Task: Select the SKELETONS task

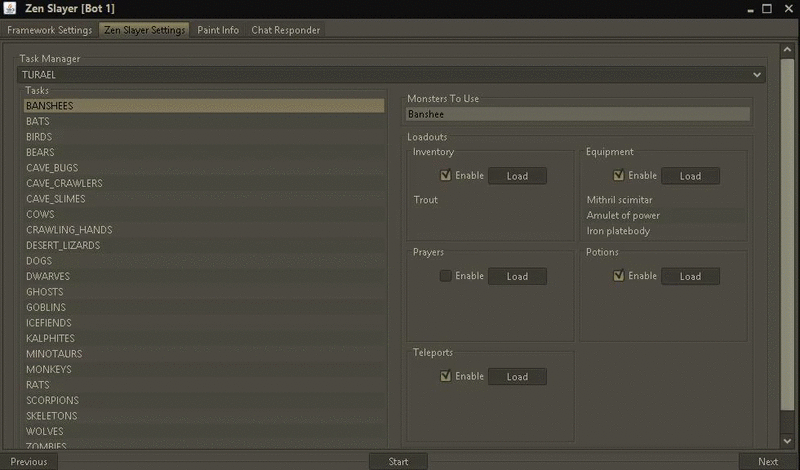Action: pyautogui.click(x=204, y=415)
